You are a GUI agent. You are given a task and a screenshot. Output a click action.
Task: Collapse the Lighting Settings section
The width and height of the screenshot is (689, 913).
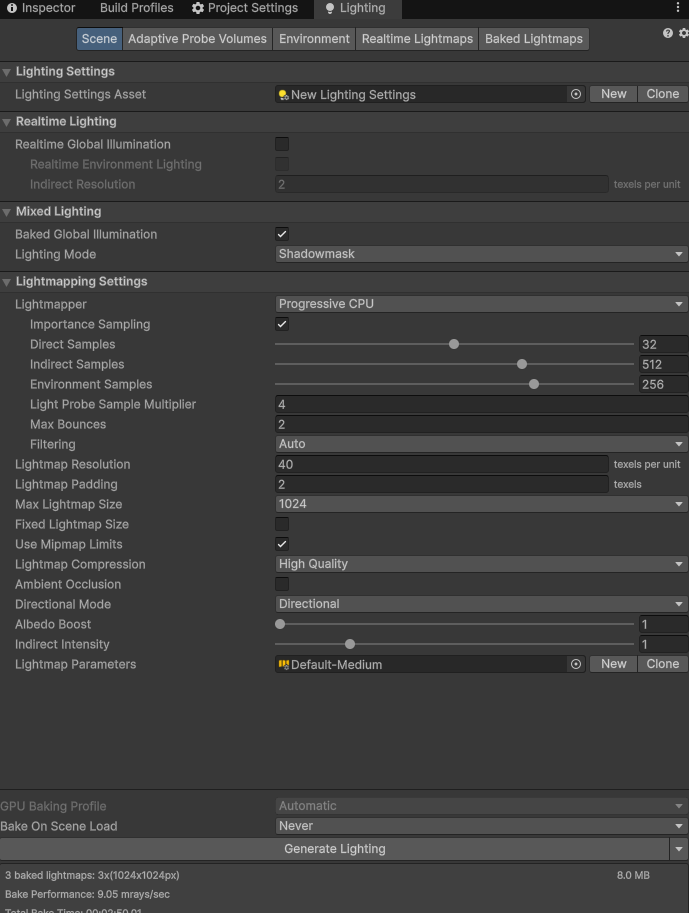pos(7,72)
